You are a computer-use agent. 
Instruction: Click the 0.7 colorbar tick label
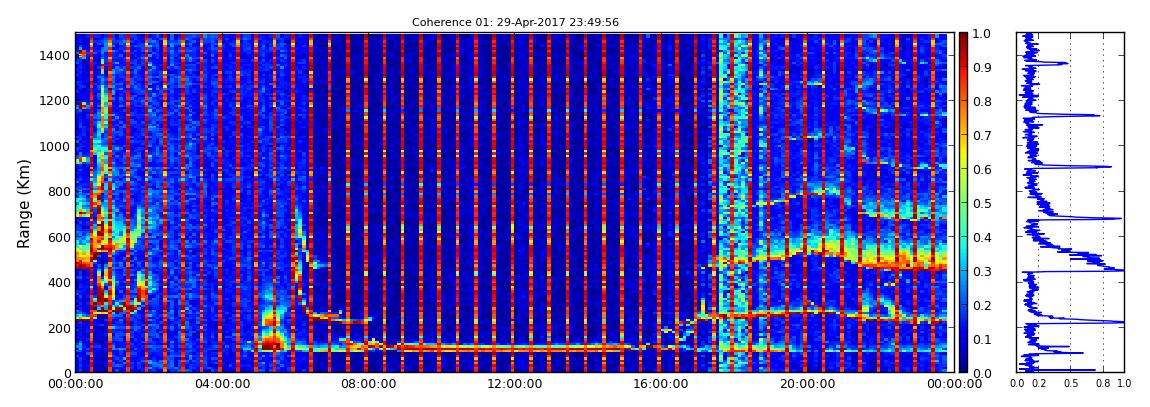click(981, 136)
